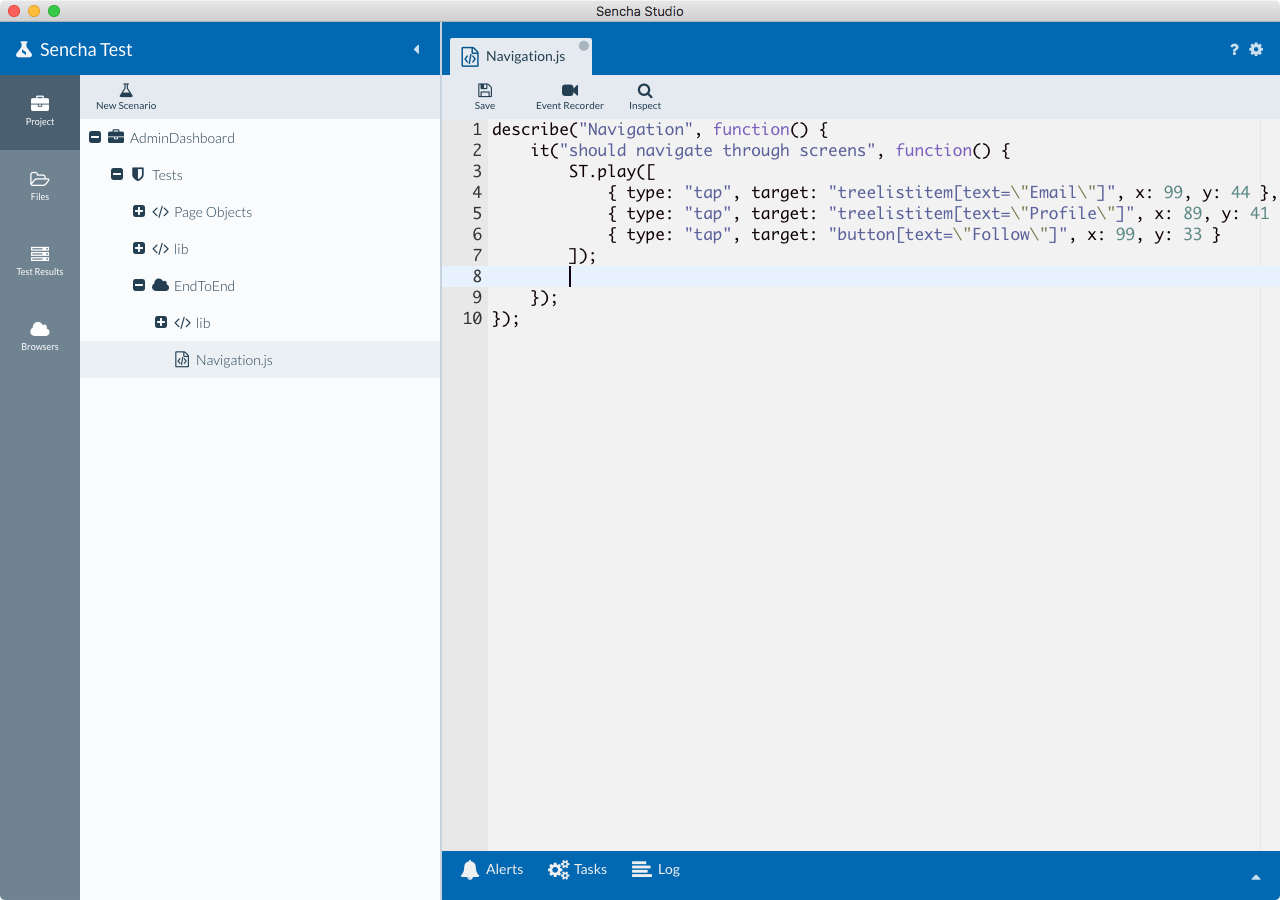Image resolution: width=1280 pixels, height=900 pixels.
Task: Collapse the Tests tree node
Action: 117,175
